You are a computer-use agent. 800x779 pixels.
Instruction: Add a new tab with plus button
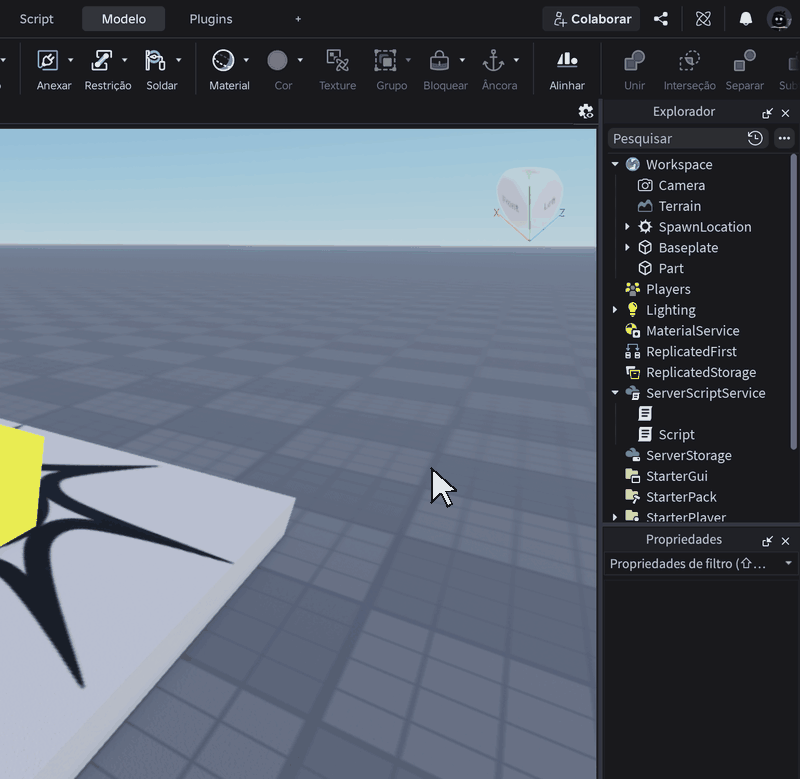(x=298, y=19)
